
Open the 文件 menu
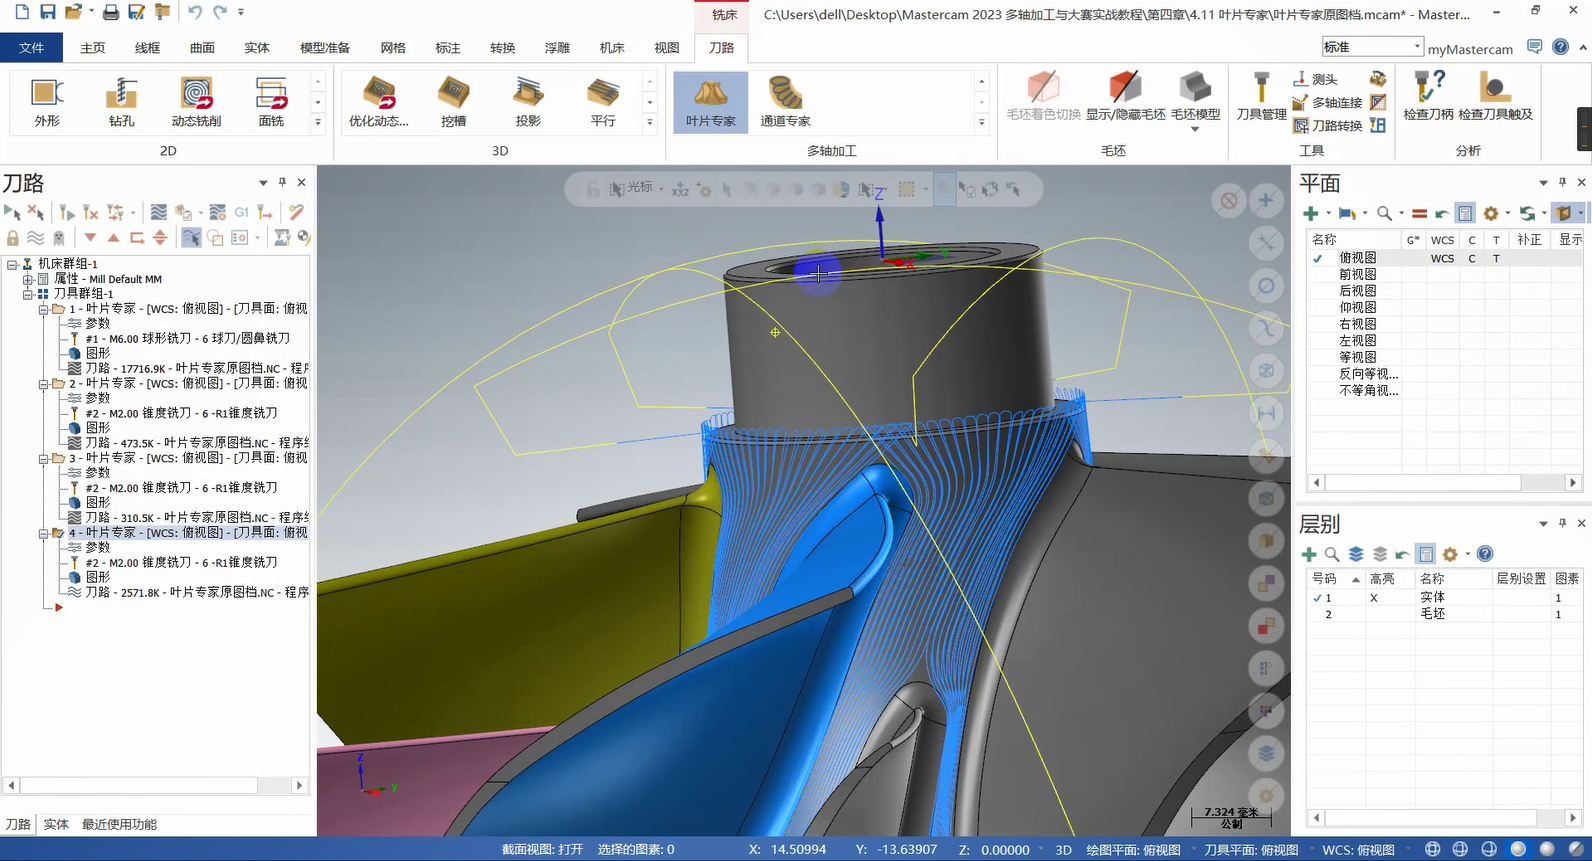(x=32, y=48)
